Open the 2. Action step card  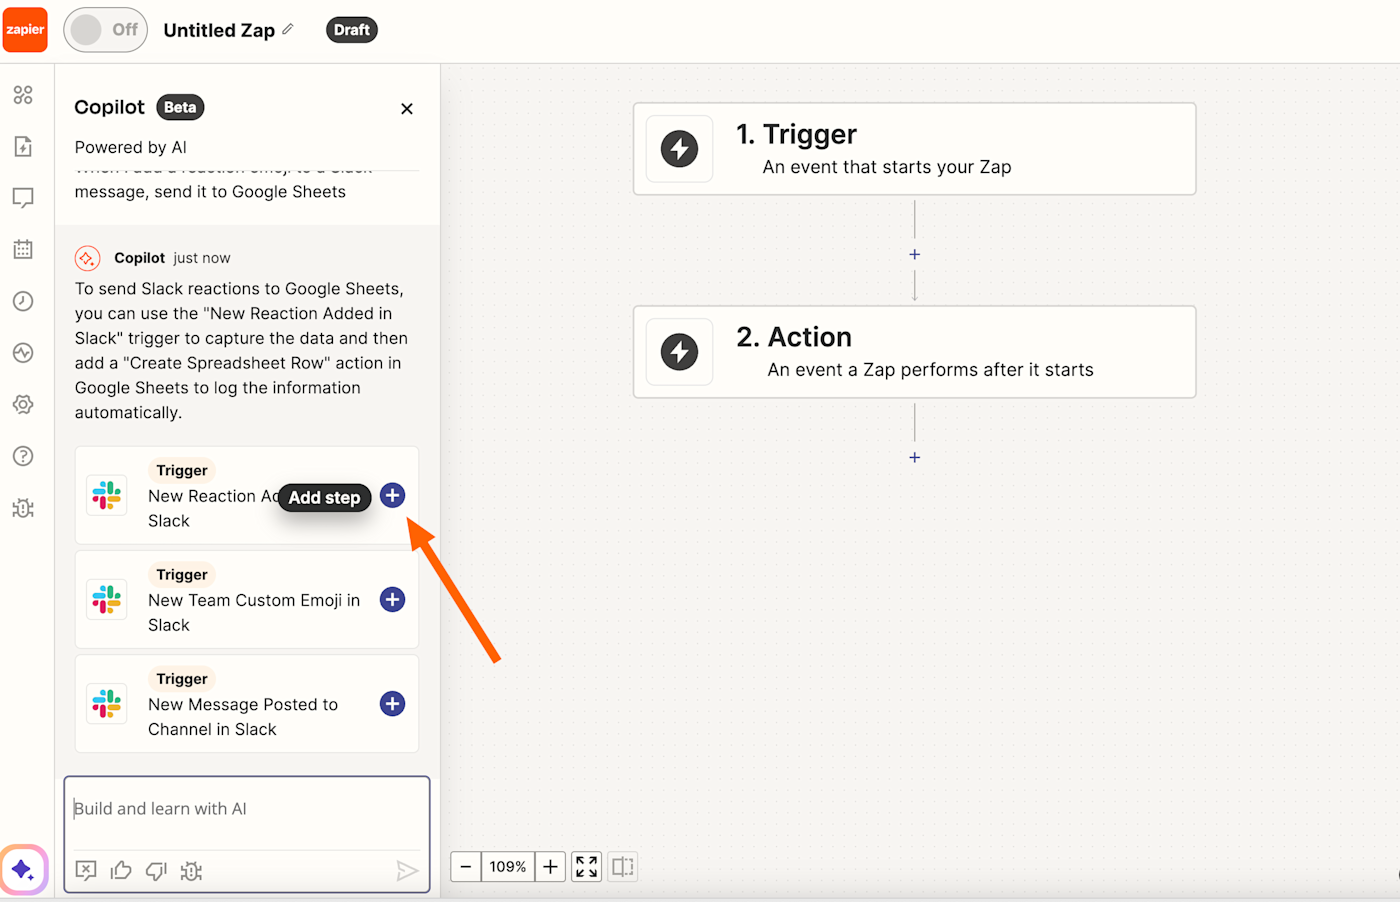914,352
